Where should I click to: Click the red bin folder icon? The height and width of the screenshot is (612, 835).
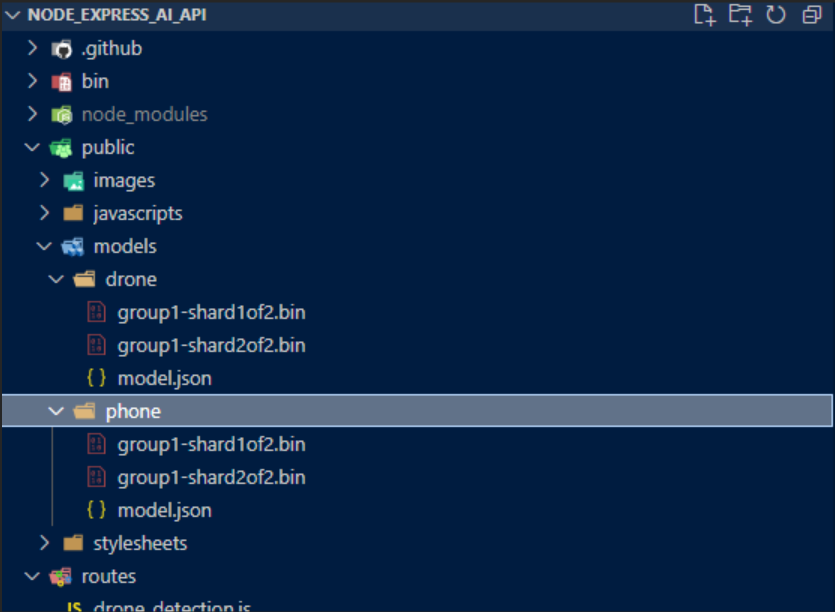62,82
